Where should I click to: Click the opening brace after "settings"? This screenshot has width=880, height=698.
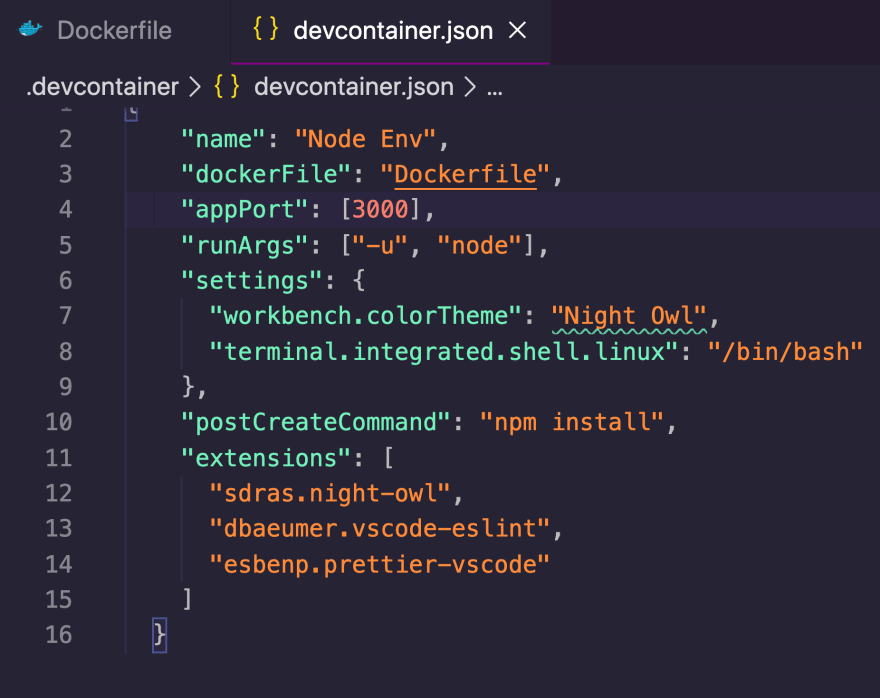(359, 281)
